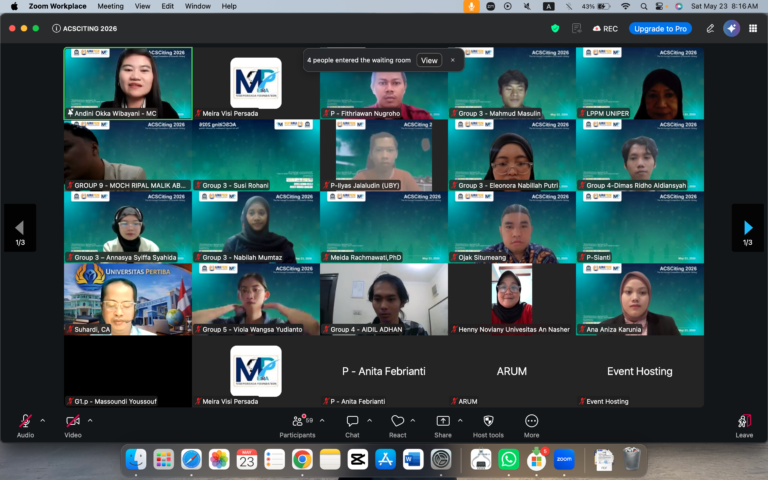This screenshot has height=480, width=768.
Task: Click Upgrade to Pro button
Action: pyautogui.click(x=660, y=28)
